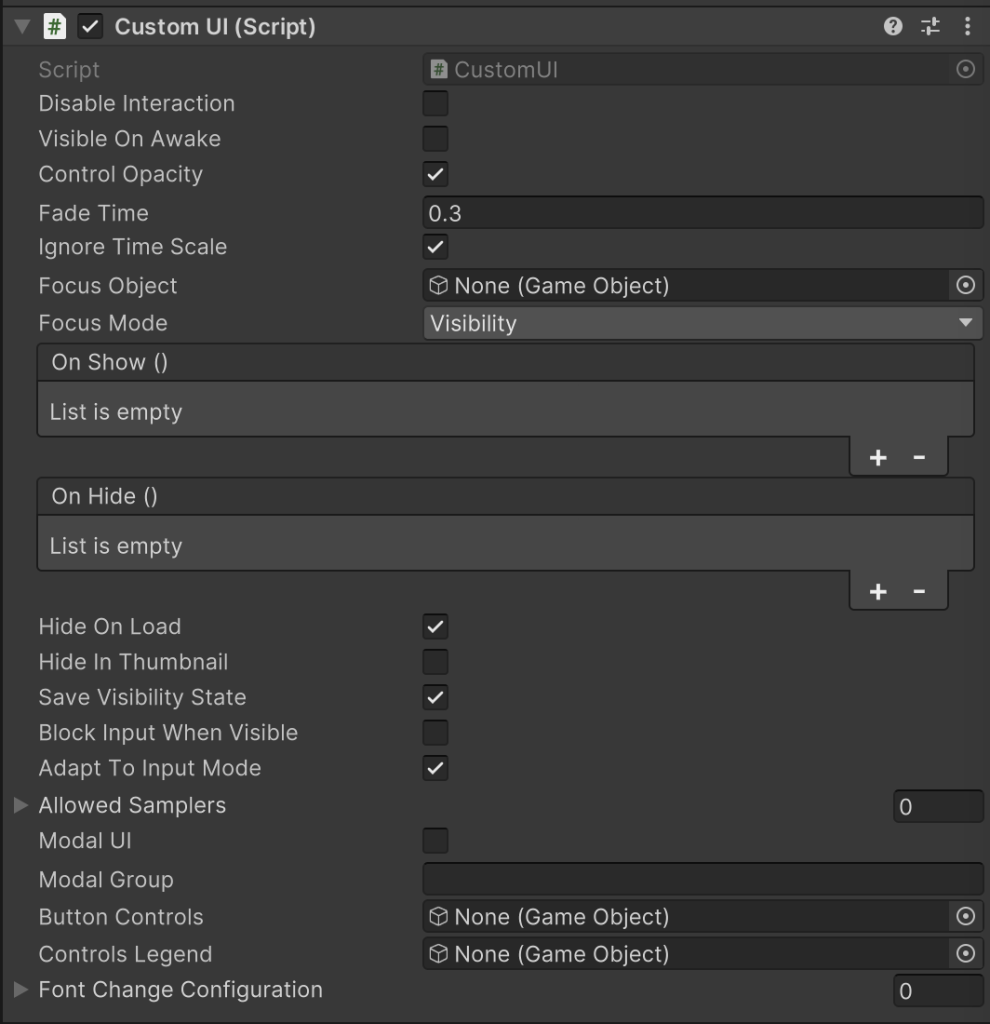Collapse the Custom UI (Script) component
The width and height of the screenshot is (990, 1024).
(22, 27)
